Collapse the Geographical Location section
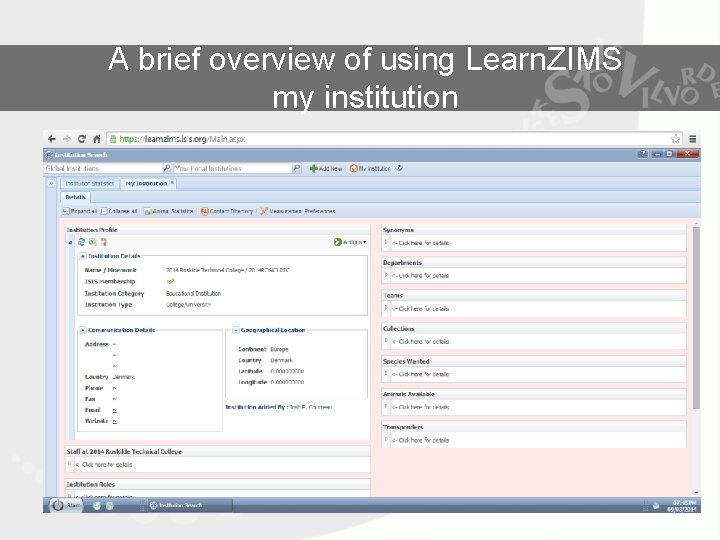Screen dimensions: 720x540 (x=236, y=330)
